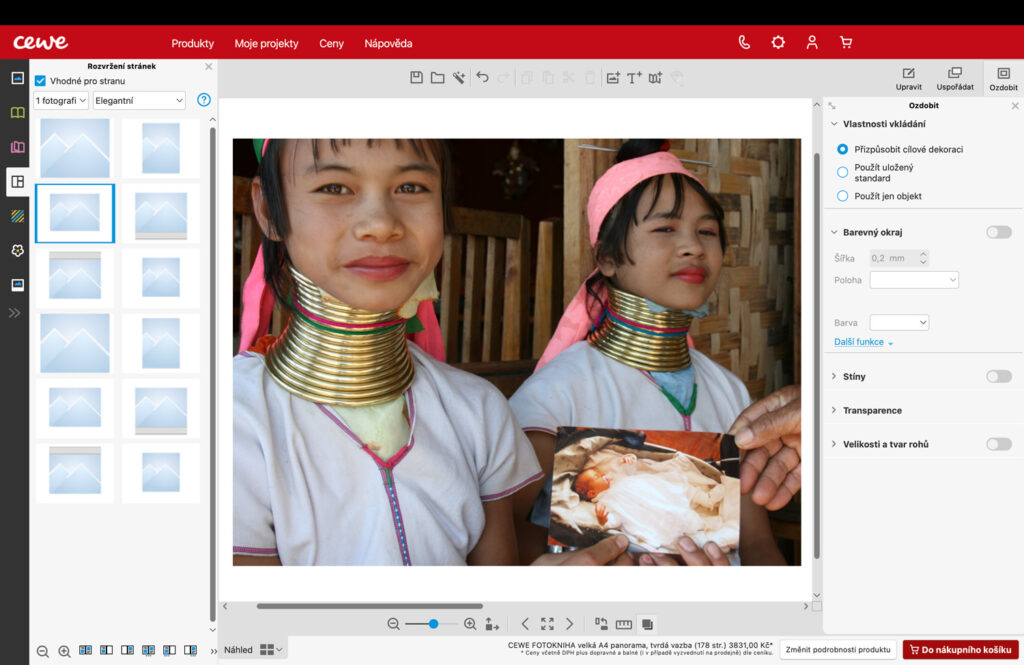Screen dimensions: 1024x665
Task: Click the Do nákupního košíku button
Action: pos(961,649)
